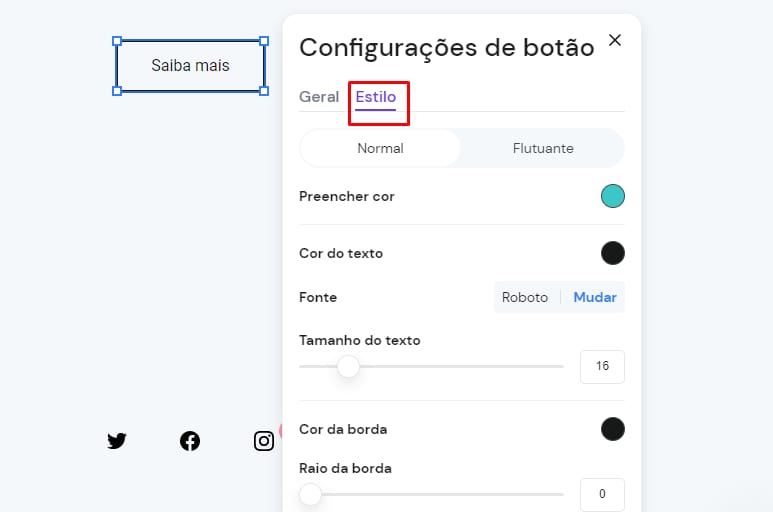Click the Twitter social icon
The image size is (773, 512).
[117, 441]
